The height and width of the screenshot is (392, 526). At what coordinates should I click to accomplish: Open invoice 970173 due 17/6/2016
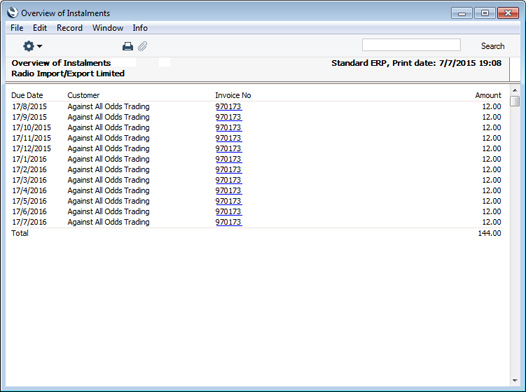[x=228, y=211]
